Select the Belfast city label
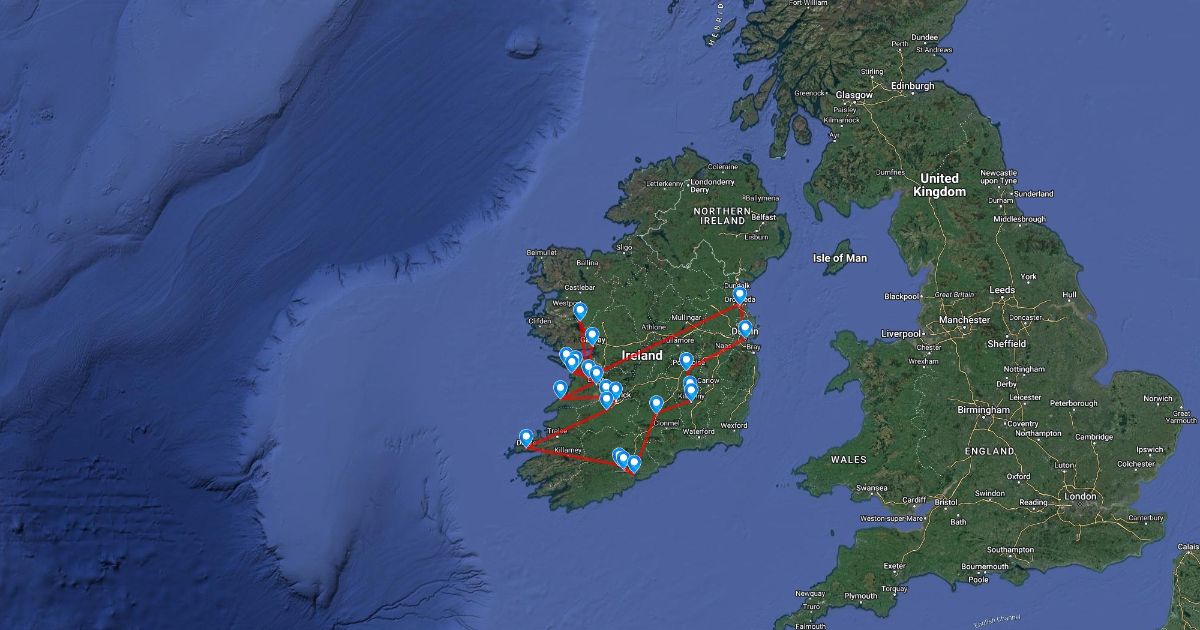The height and width of the screenshot is (630, 1200). [x=765, y=217]
